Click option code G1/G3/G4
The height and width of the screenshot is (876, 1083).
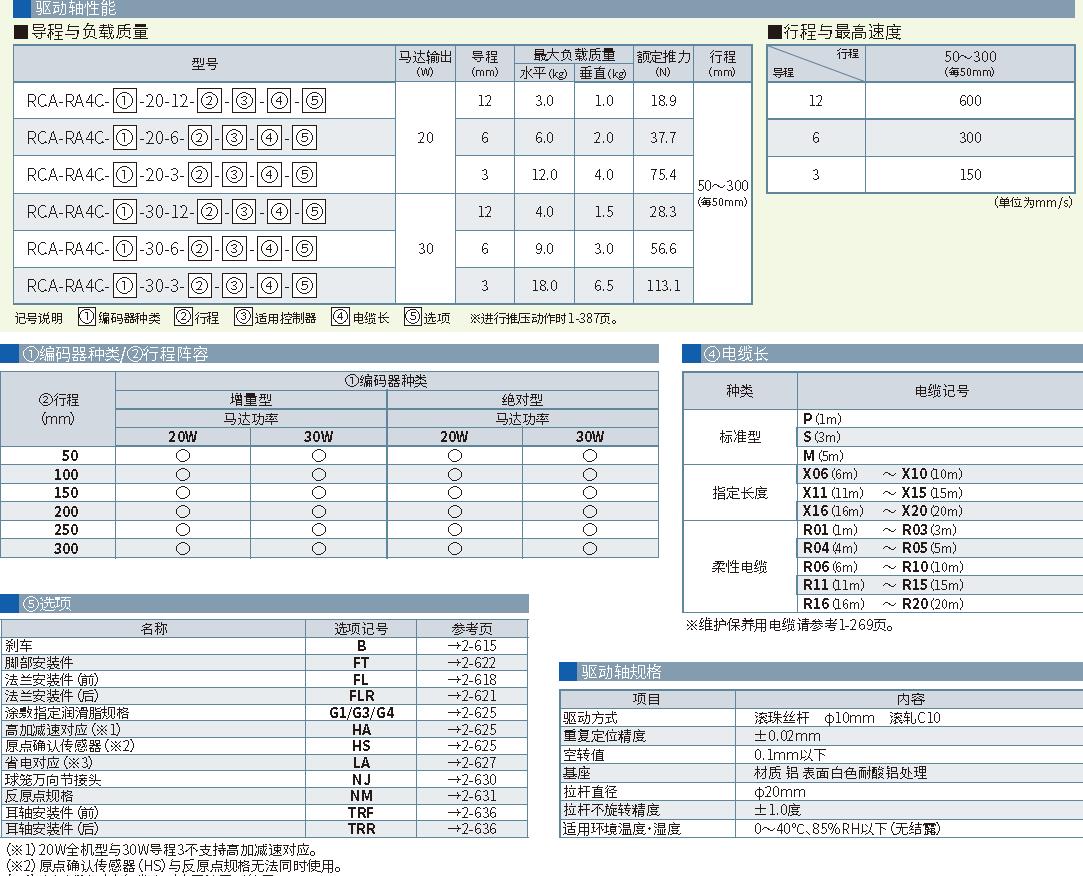(x=361, y=713)
